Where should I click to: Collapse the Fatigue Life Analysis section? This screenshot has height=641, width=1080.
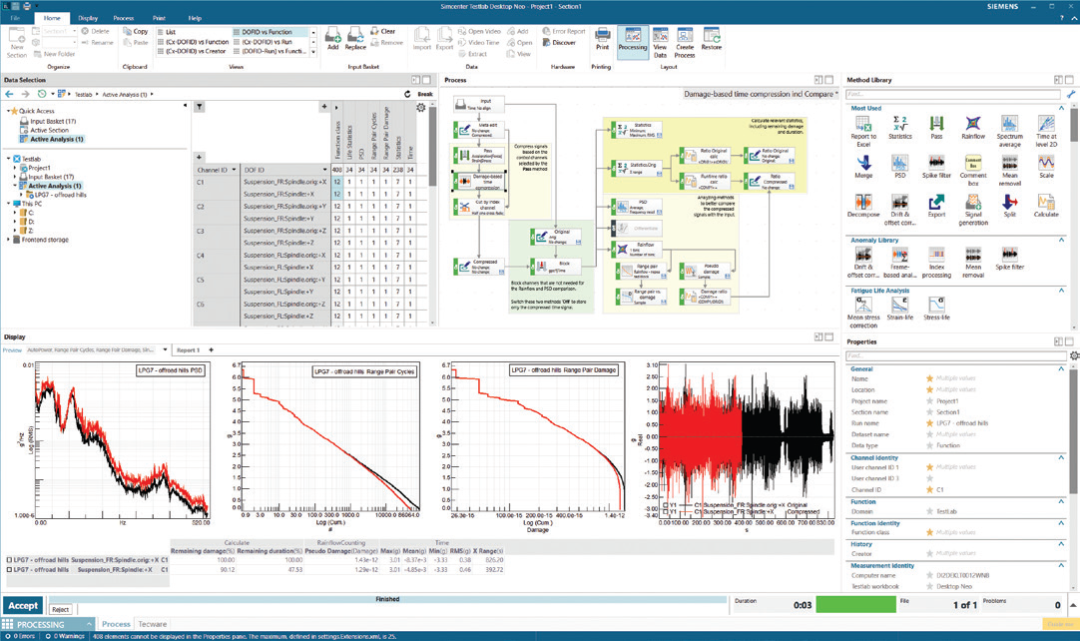(1061, 291)
